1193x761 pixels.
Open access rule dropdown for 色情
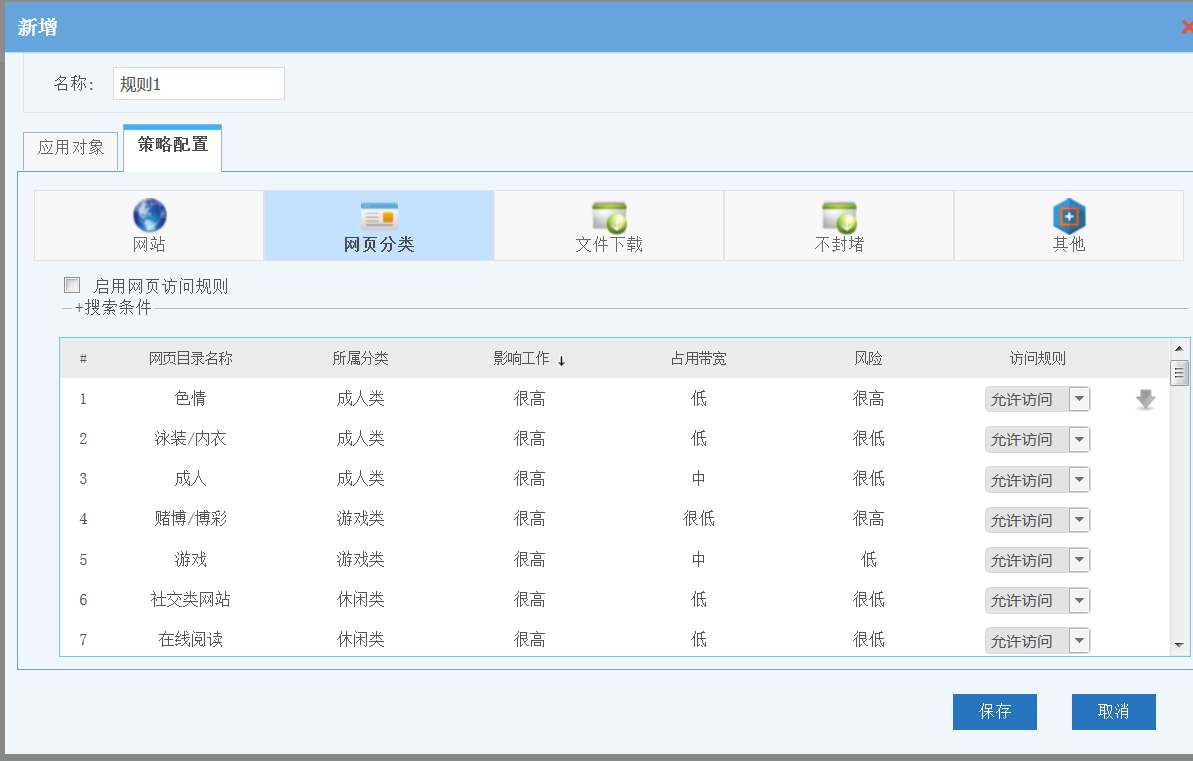[1079, 400]
